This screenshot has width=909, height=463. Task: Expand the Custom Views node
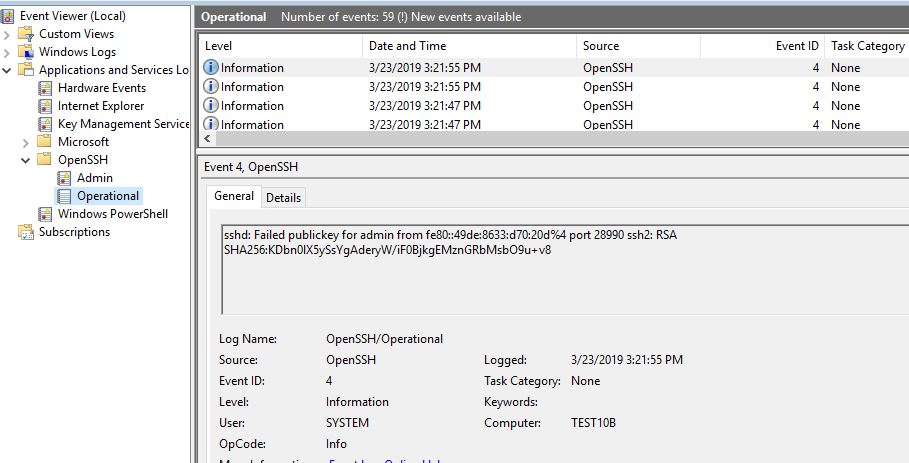pyautogui.click(x=7, y=35)
